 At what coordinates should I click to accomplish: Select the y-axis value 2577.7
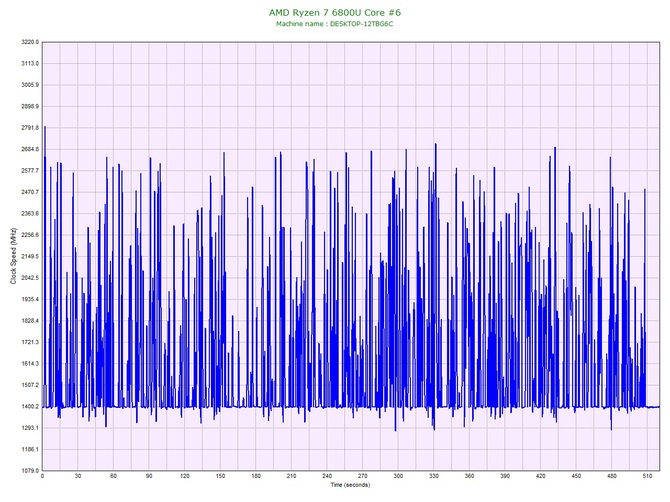pyautogui.click(x=30, y=170)
